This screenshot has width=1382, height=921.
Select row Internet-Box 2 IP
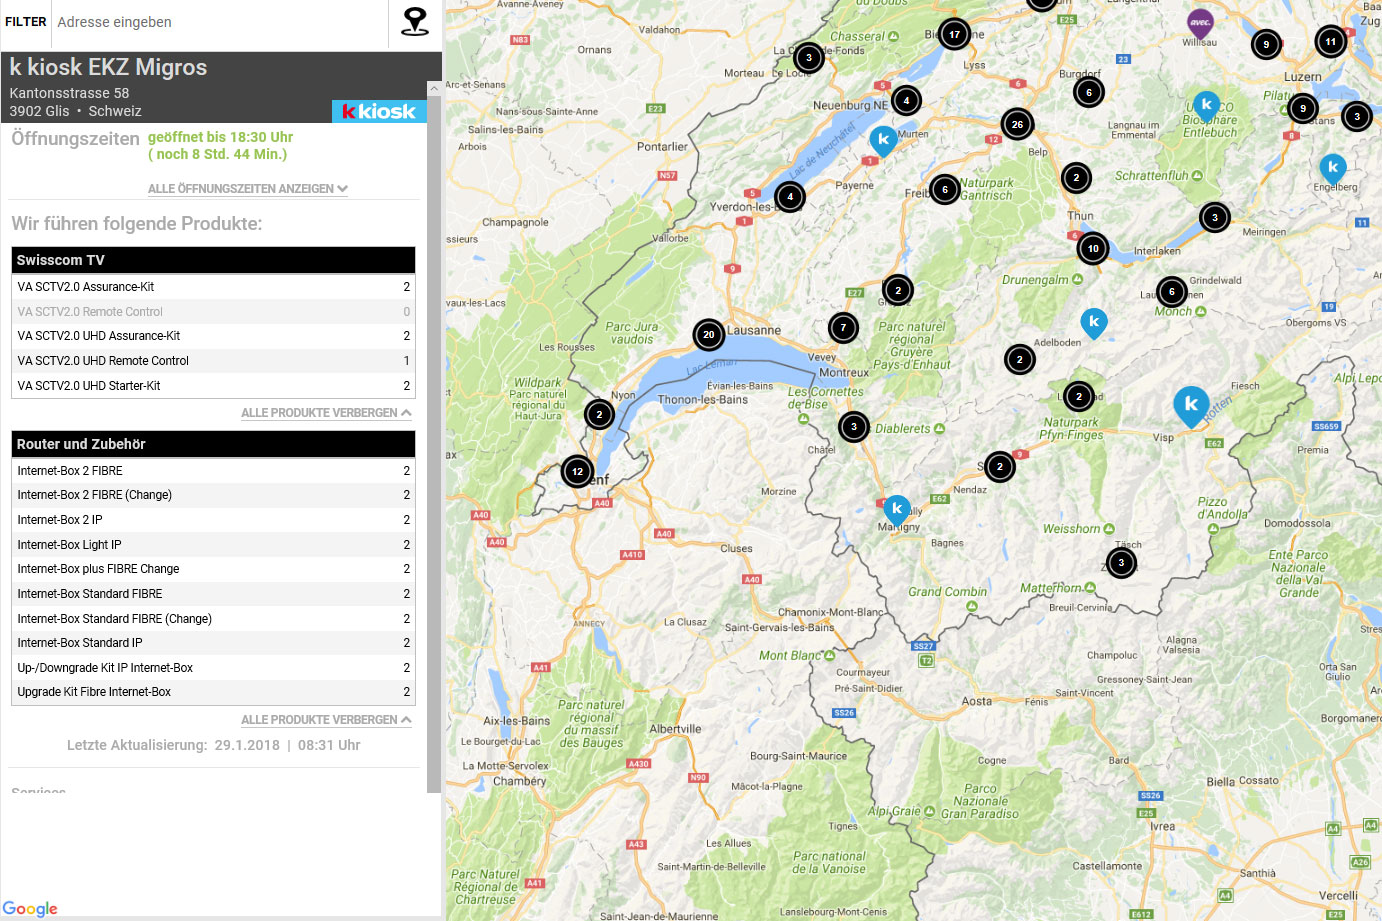pos(213,520)
